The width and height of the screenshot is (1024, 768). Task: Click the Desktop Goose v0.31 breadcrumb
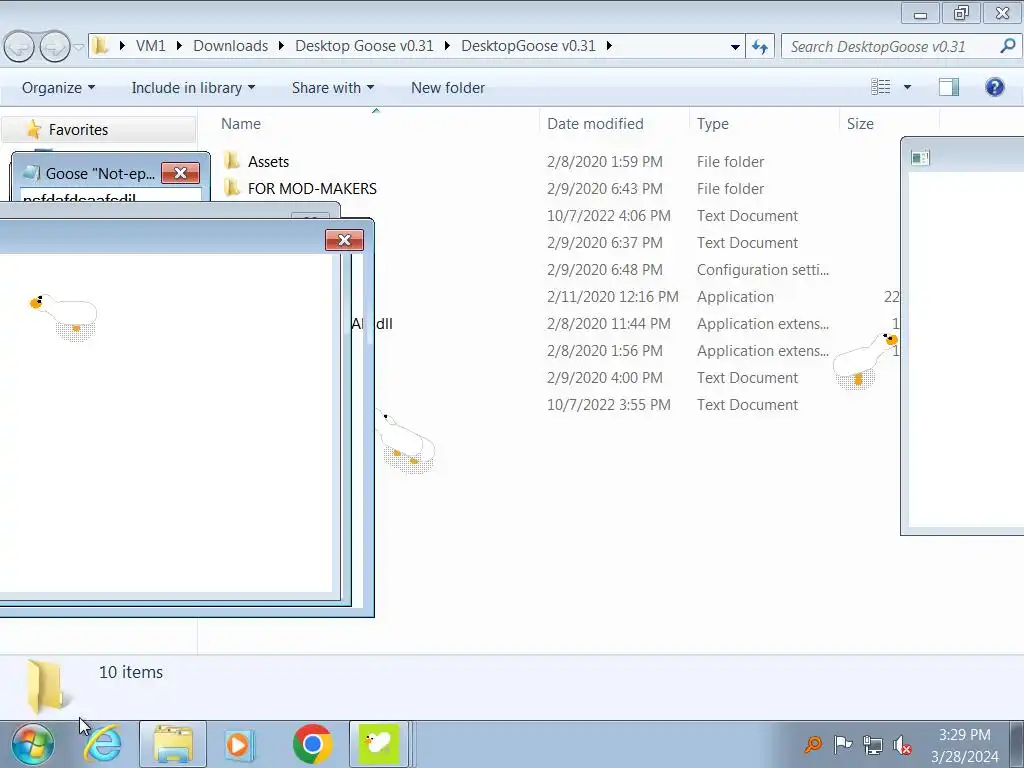(x=364, y=46)
